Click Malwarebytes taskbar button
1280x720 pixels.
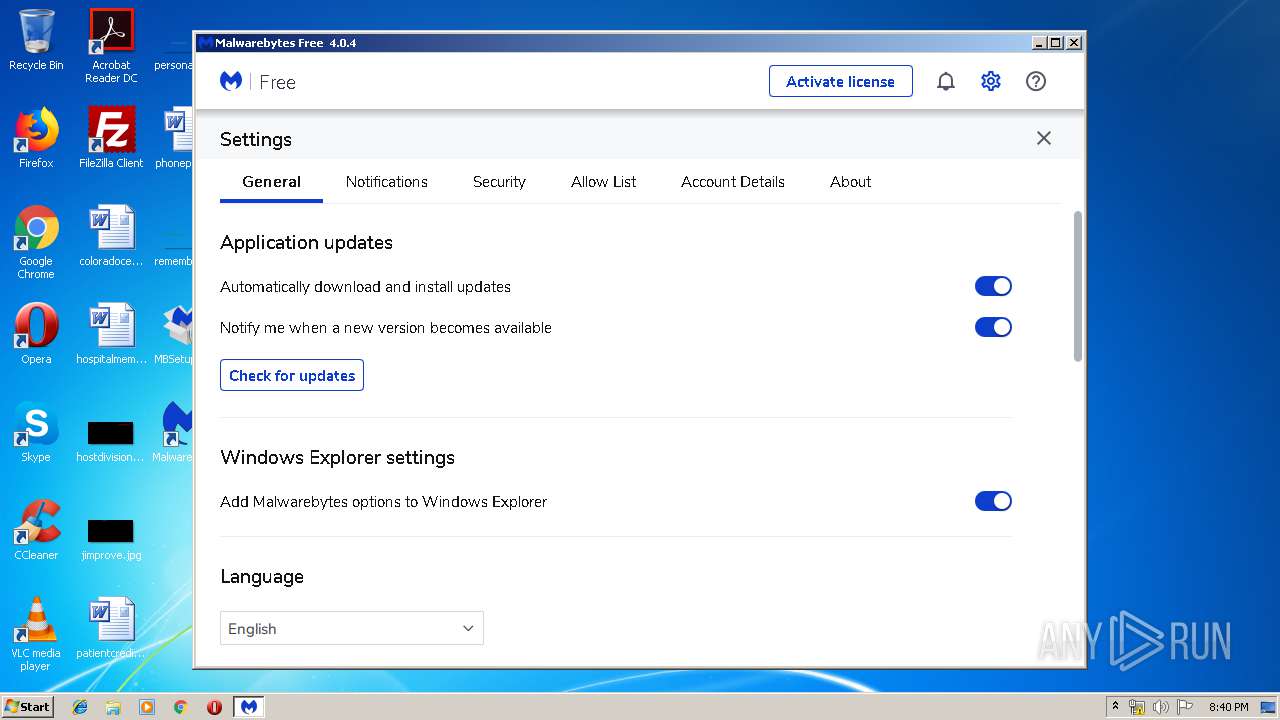click(248, 707)
